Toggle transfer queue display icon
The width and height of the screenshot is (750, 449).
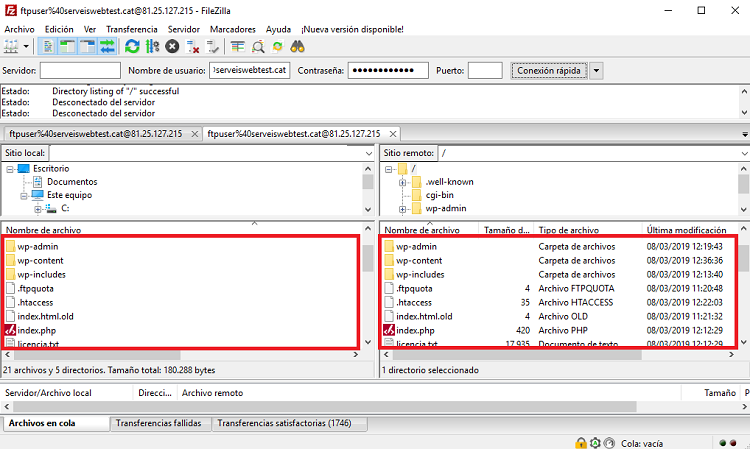(108, 46)
